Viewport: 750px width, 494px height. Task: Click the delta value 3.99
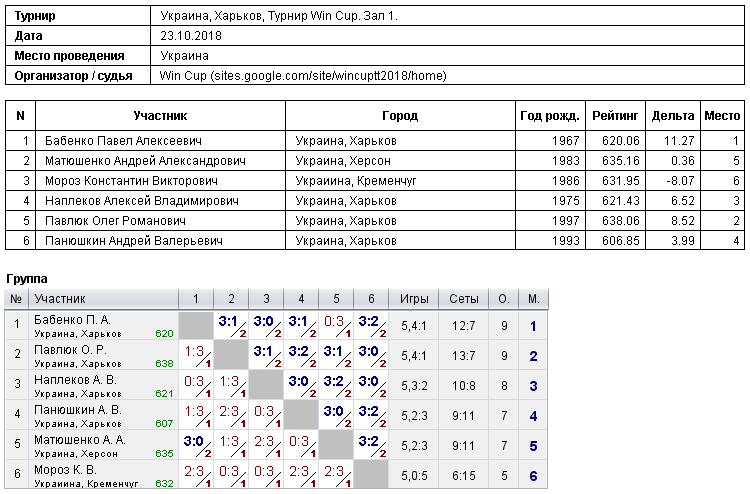(683, 241)
